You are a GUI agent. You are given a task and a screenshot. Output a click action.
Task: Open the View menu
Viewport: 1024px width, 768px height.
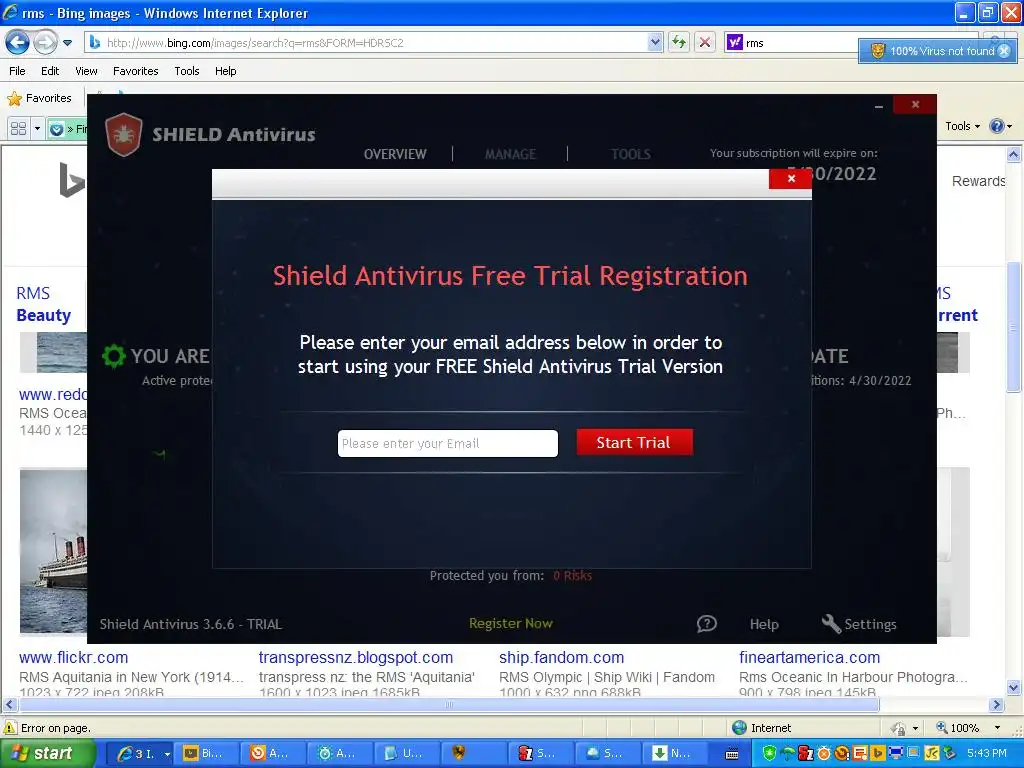click(x=86, y=71)
